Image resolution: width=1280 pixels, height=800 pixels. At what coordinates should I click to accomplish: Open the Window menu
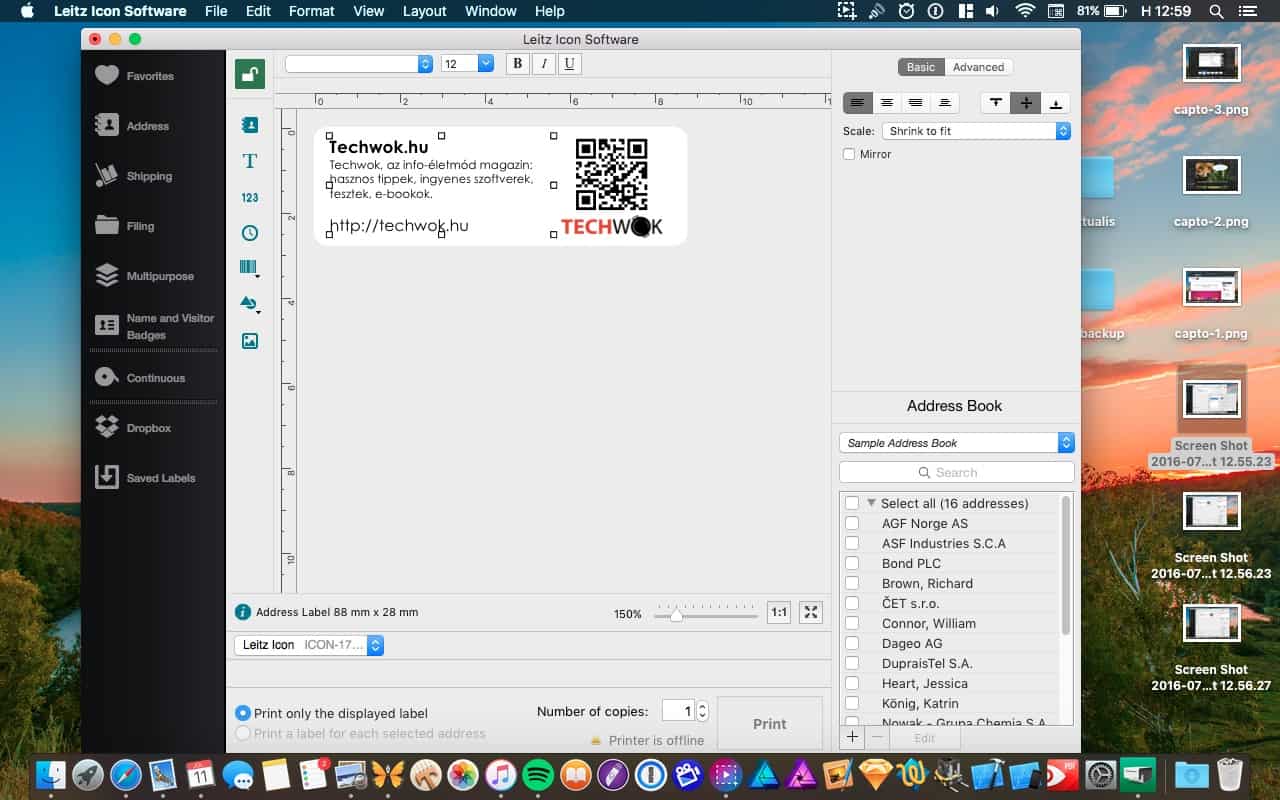(x=491, y=11)
